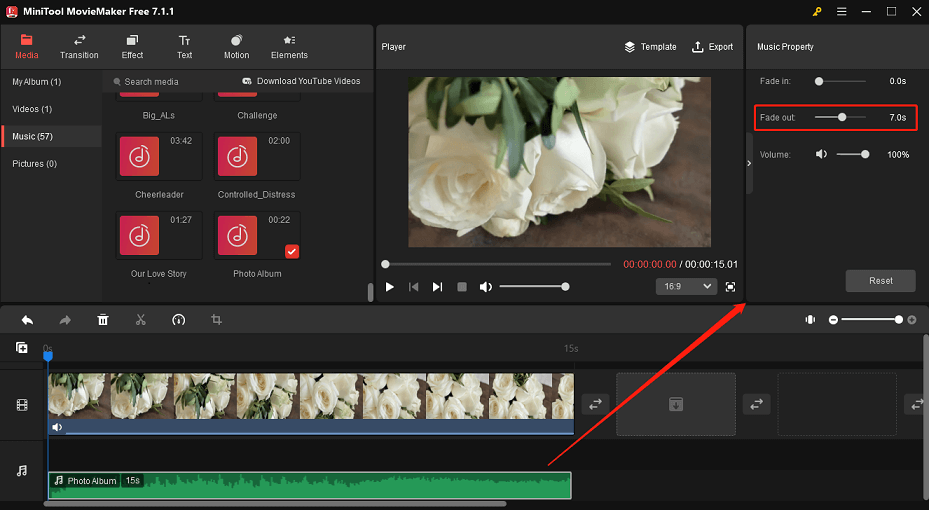The width and height of the screenshot is (929, 510).
Task: Mute the video clip speaker icon
Action: tap(57, 427)
